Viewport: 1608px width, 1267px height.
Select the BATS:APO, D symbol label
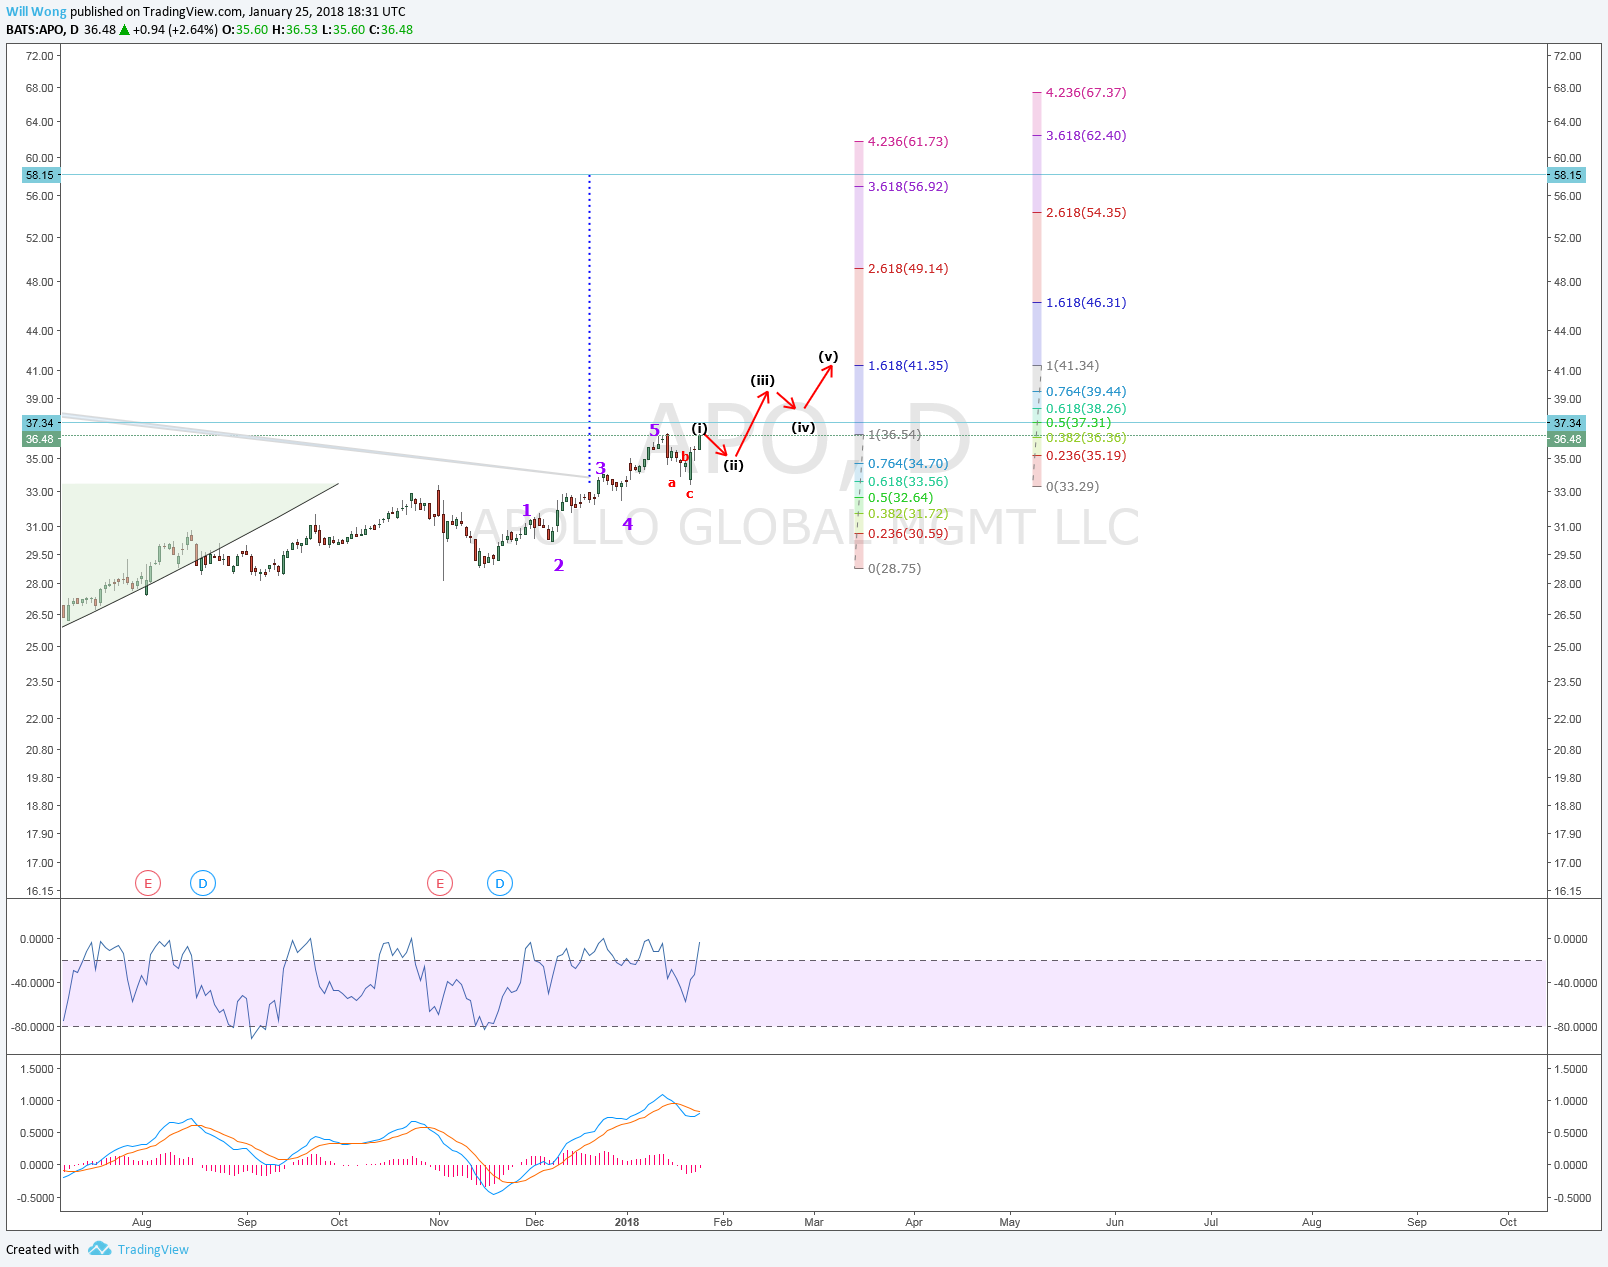click(42, 30)
